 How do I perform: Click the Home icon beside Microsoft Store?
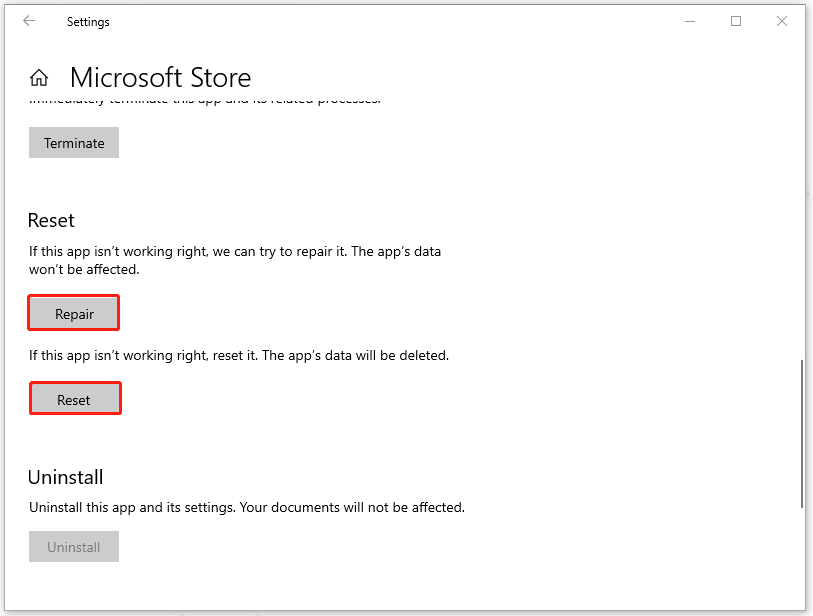click(39, 78)
